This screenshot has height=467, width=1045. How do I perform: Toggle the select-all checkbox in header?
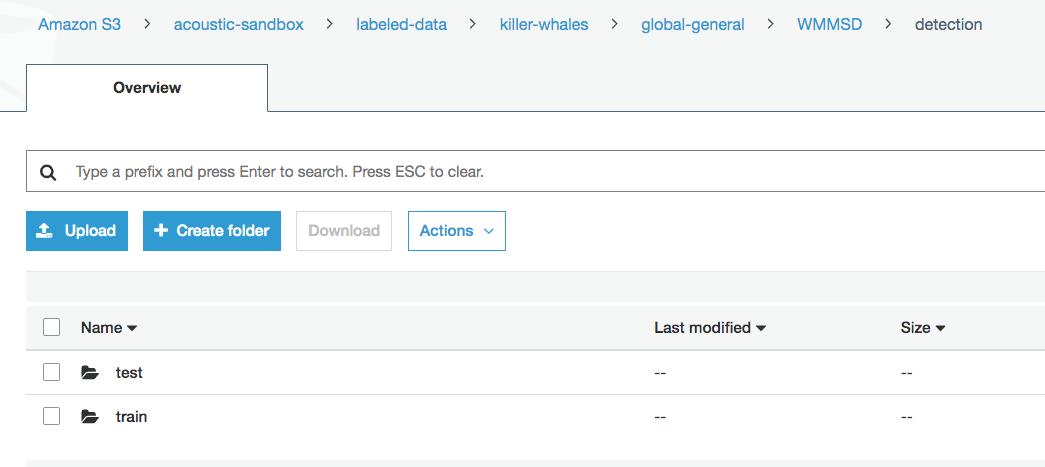[51, 327]
